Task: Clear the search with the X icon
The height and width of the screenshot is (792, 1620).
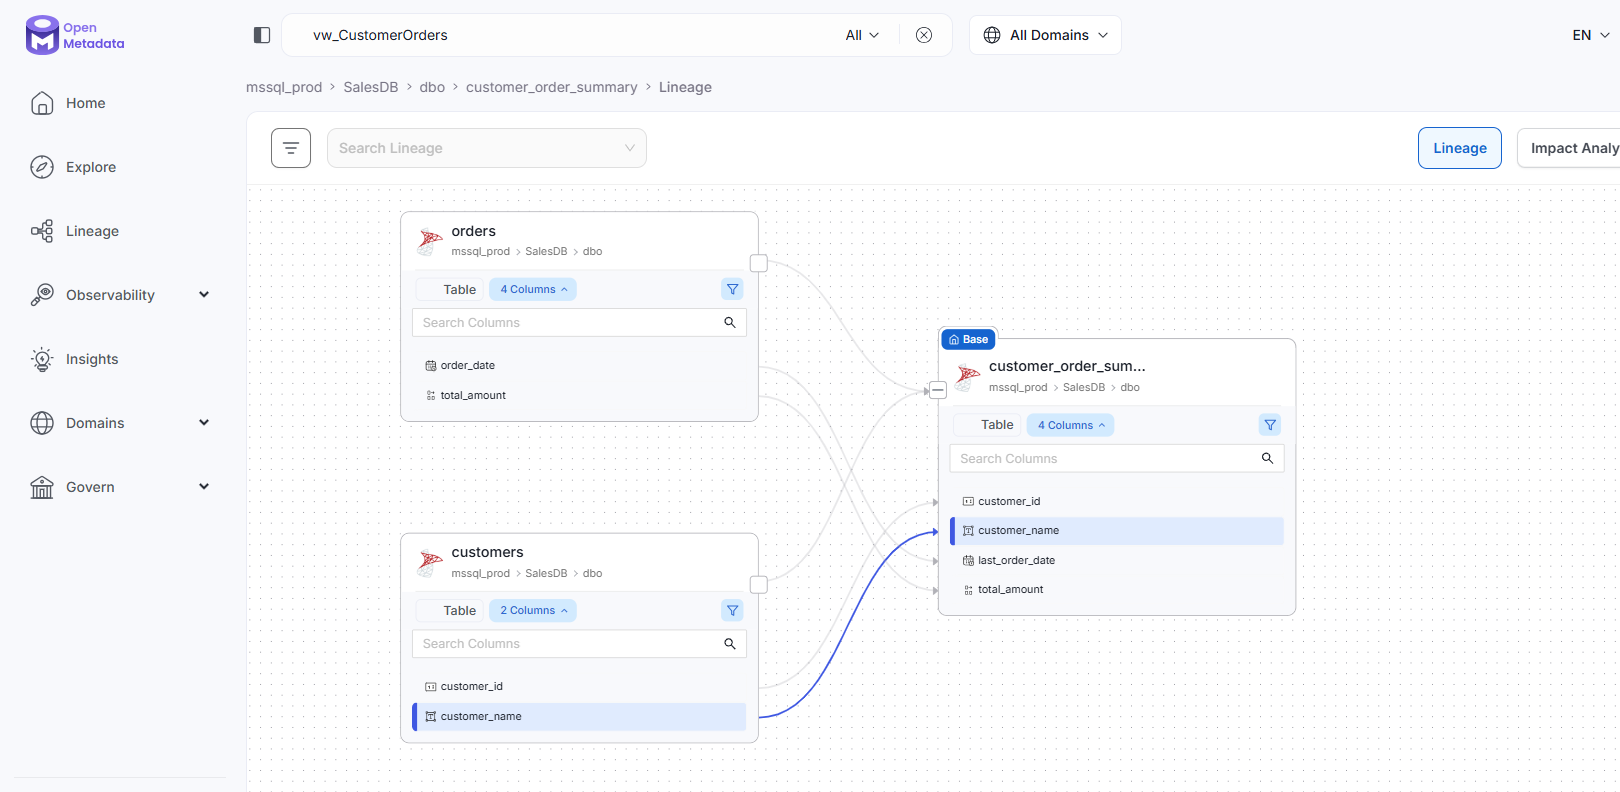Action: pyautogui.click(x=924, y=35)
